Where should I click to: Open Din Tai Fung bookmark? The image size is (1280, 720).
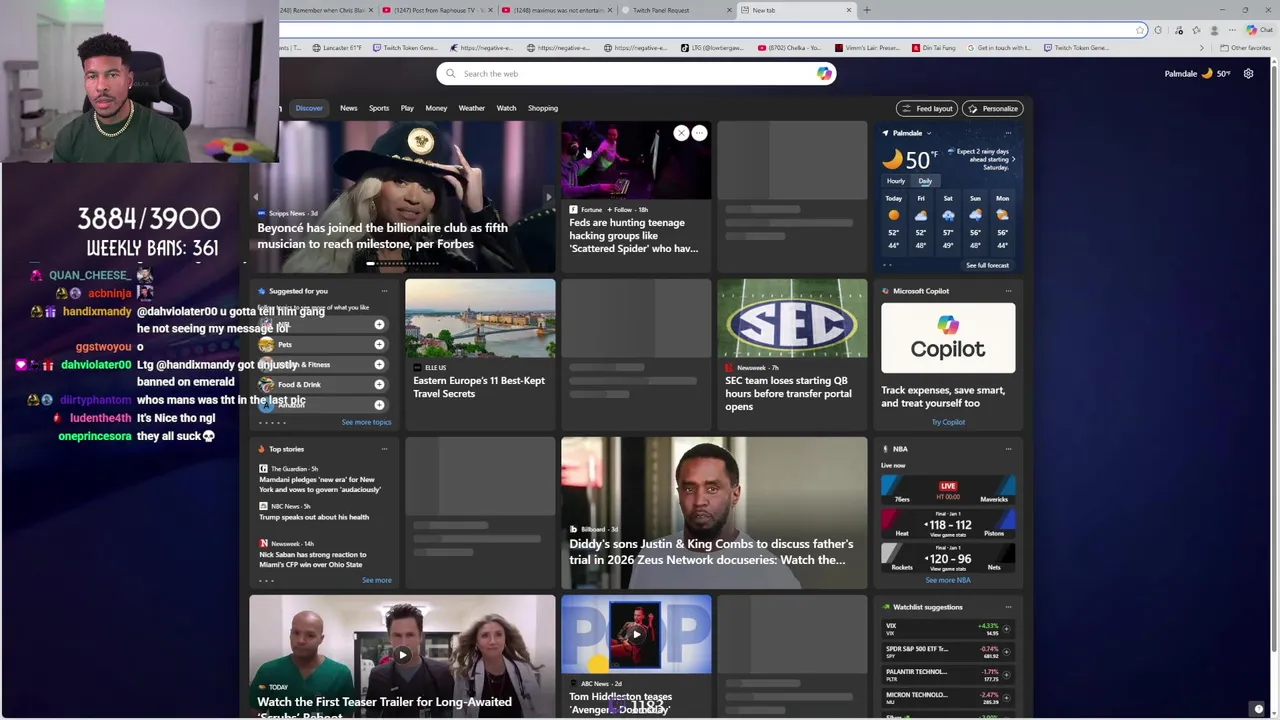click(x=932, y=48)
